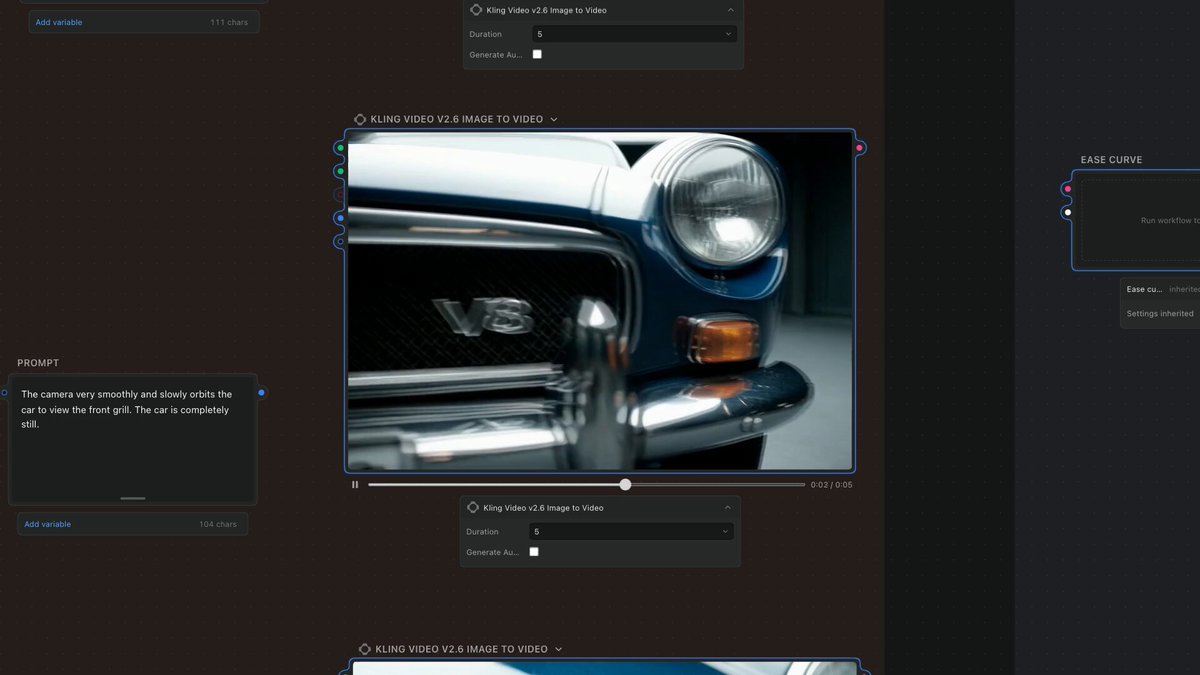Click the Kling icon in the settings panel at the top edge
Screen dimensions: 1200x675
[476, 10]
